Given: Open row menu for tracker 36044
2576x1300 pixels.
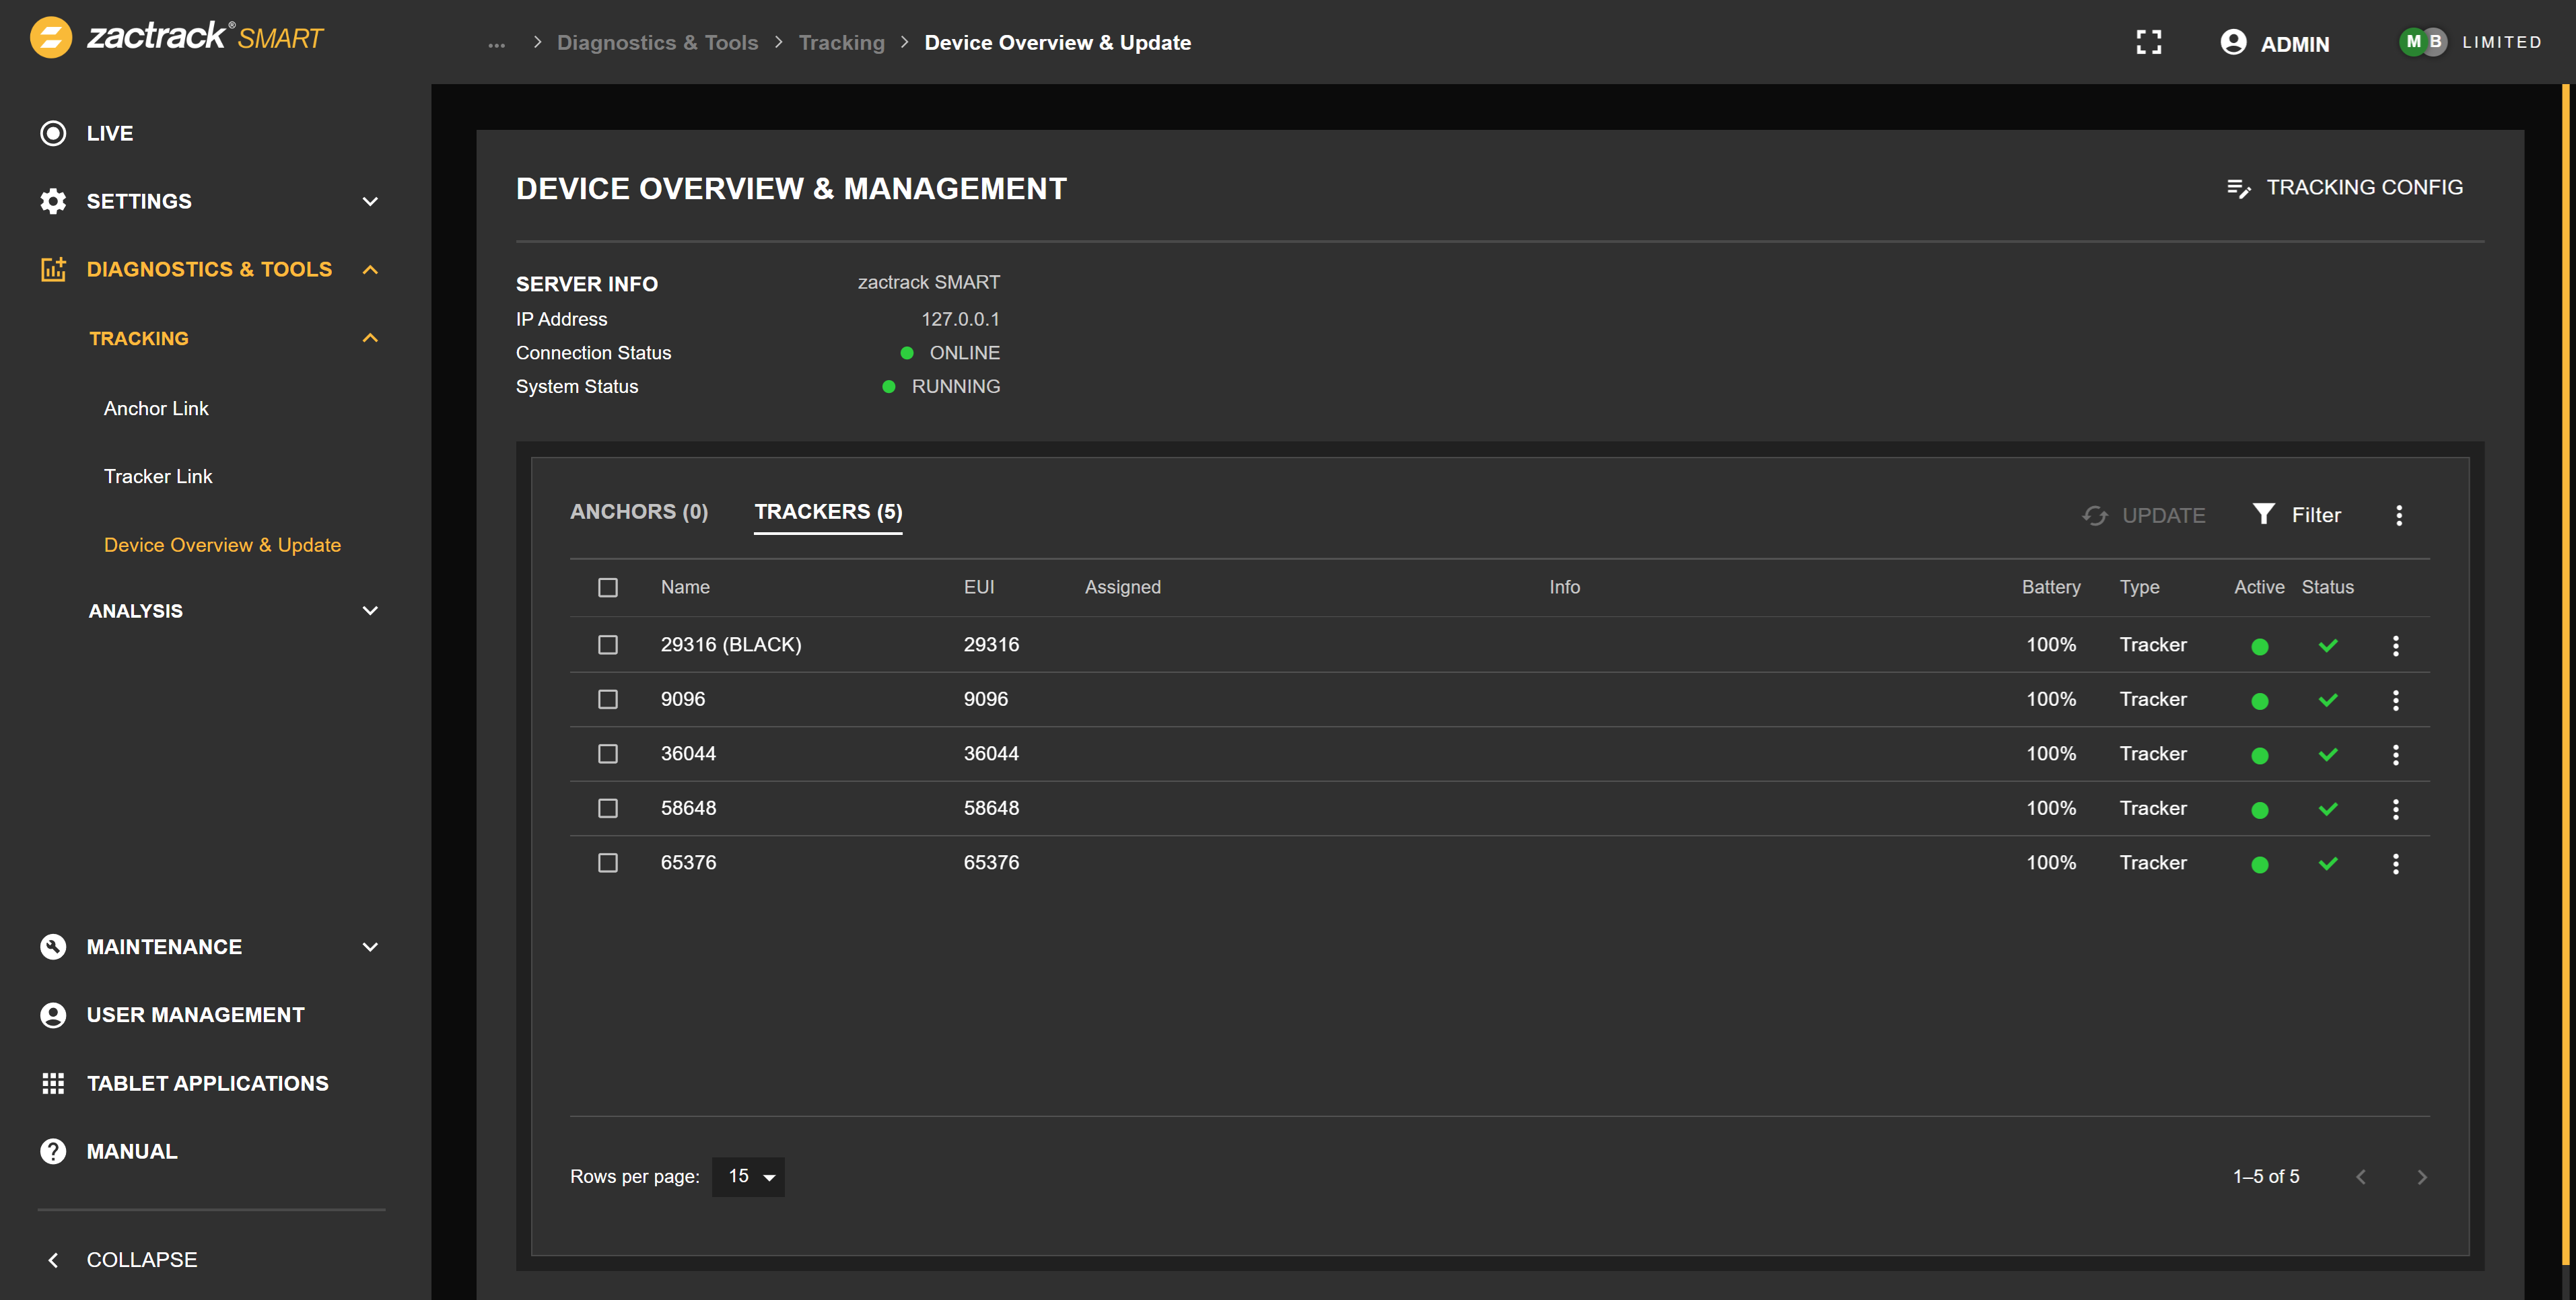Looking at the screenshot, I should coord(2396,754).
